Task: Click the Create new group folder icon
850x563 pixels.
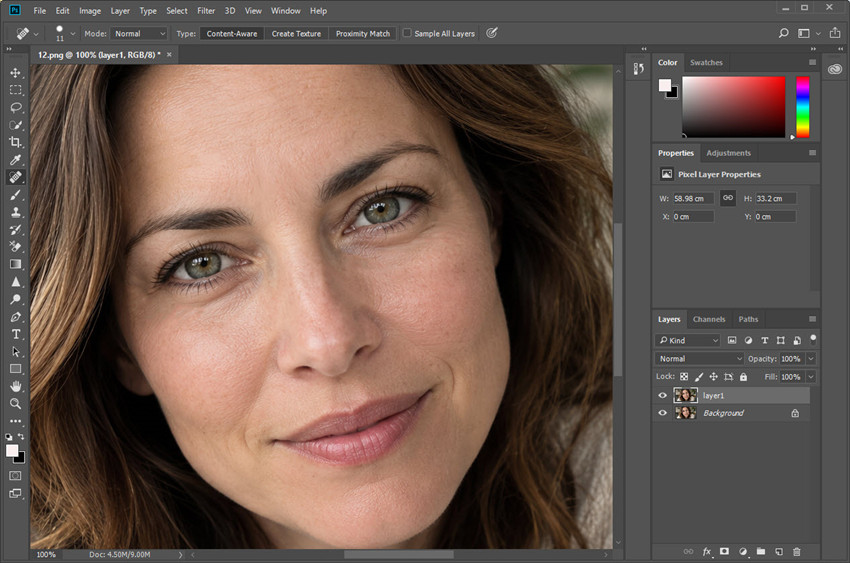Action: tap(761, 551)
